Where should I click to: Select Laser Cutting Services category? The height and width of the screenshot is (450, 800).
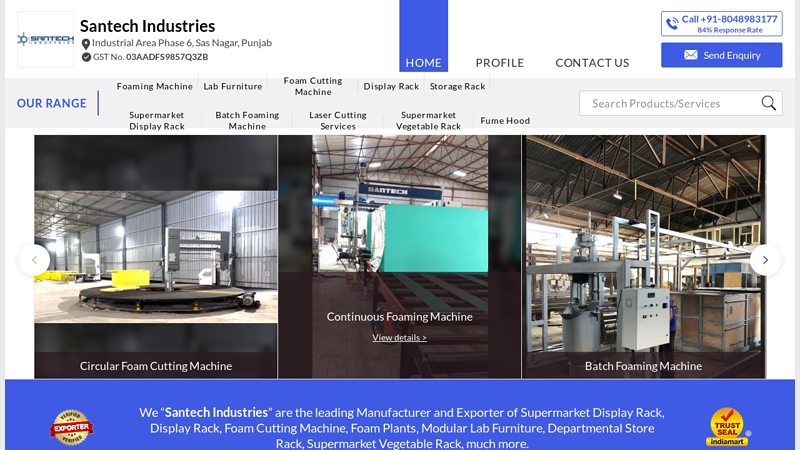[x=338, y=120]
